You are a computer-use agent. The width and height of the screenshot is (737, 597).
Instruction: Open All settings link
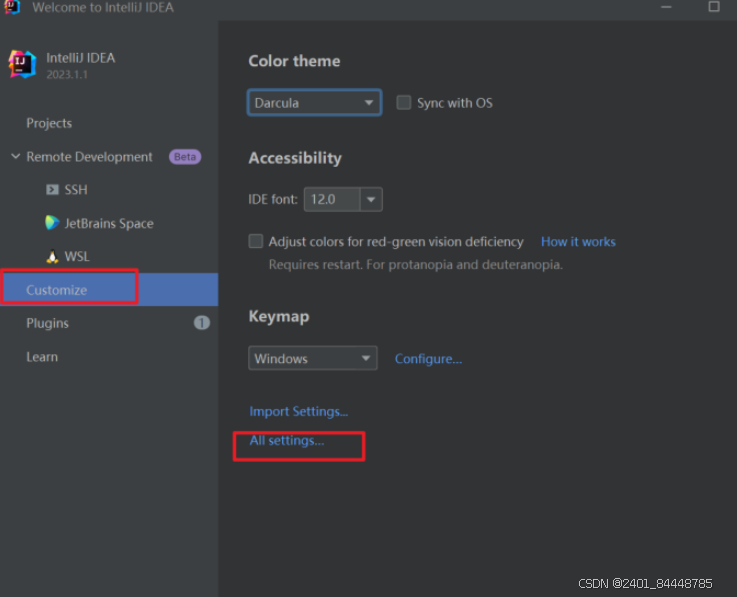click(x=287, y=440)
